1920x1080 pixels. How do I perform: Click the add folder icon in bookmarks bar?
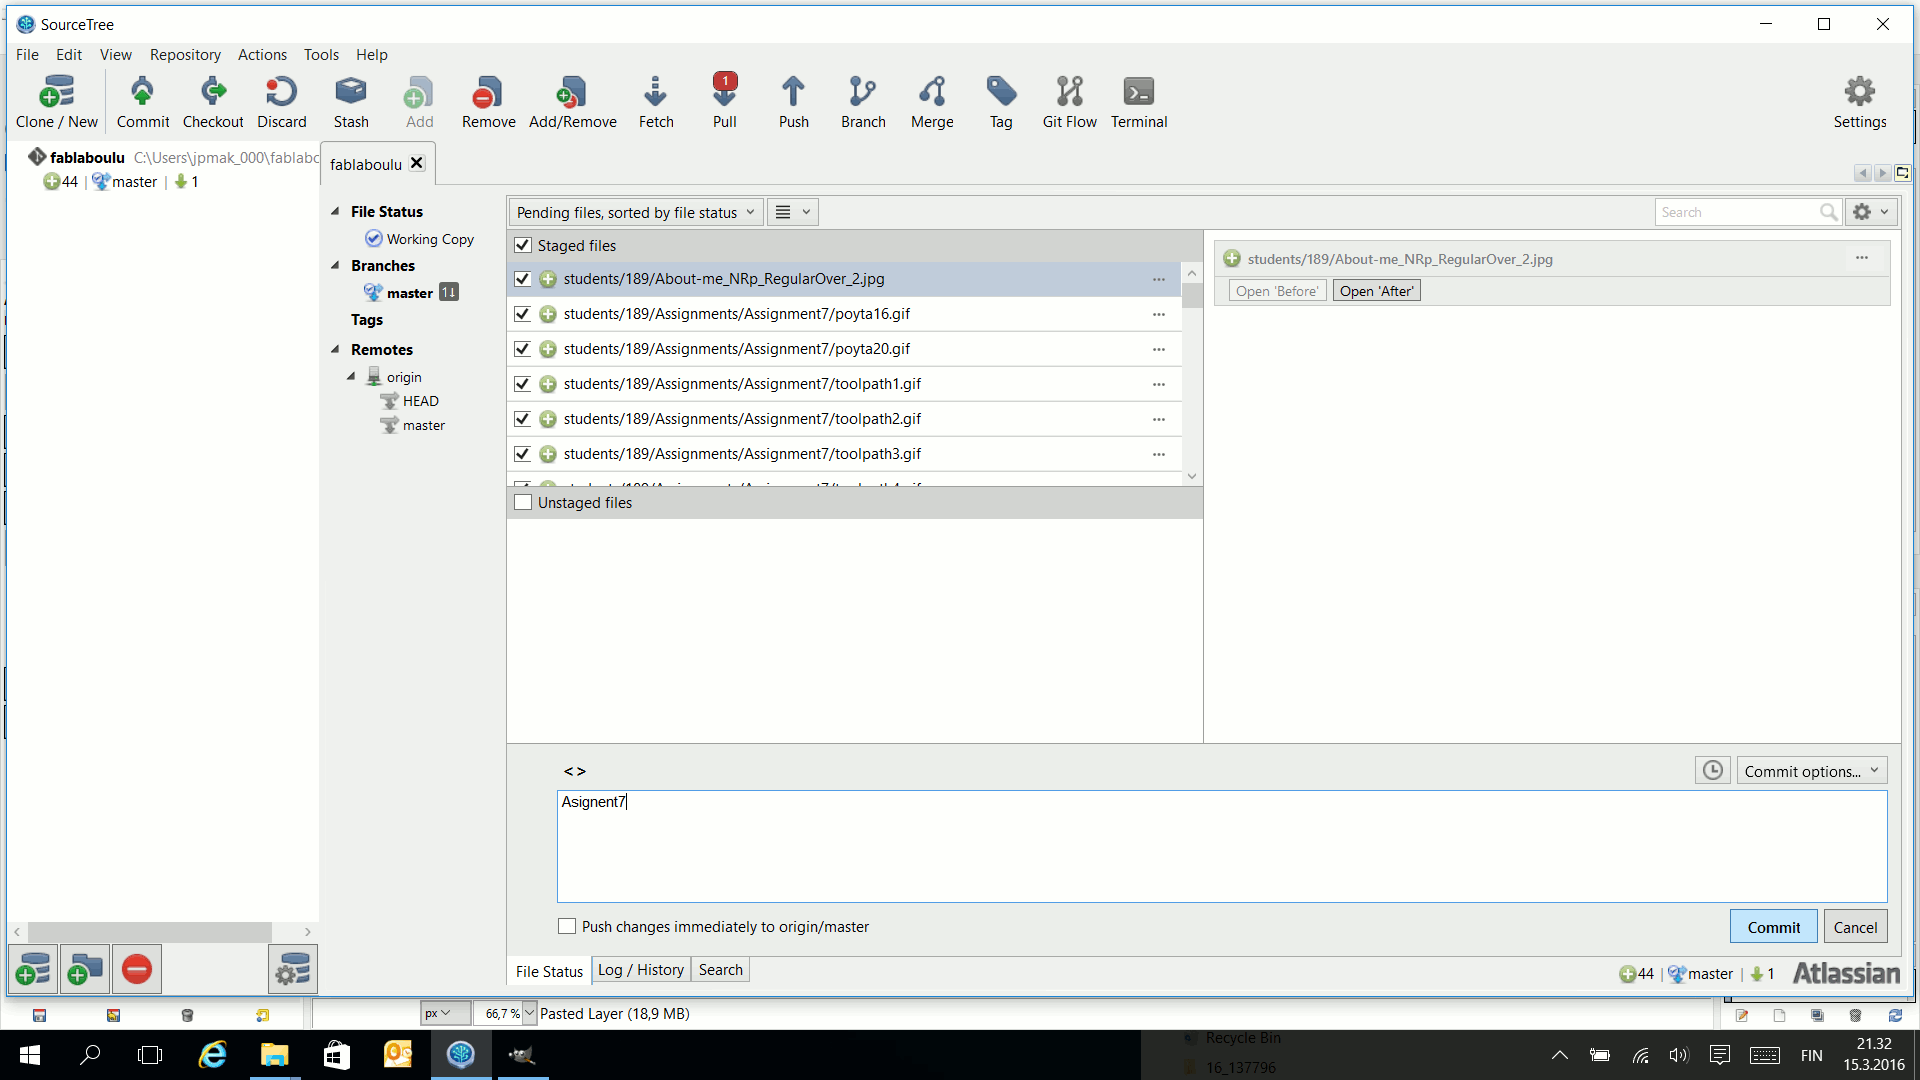click(85, 969)
